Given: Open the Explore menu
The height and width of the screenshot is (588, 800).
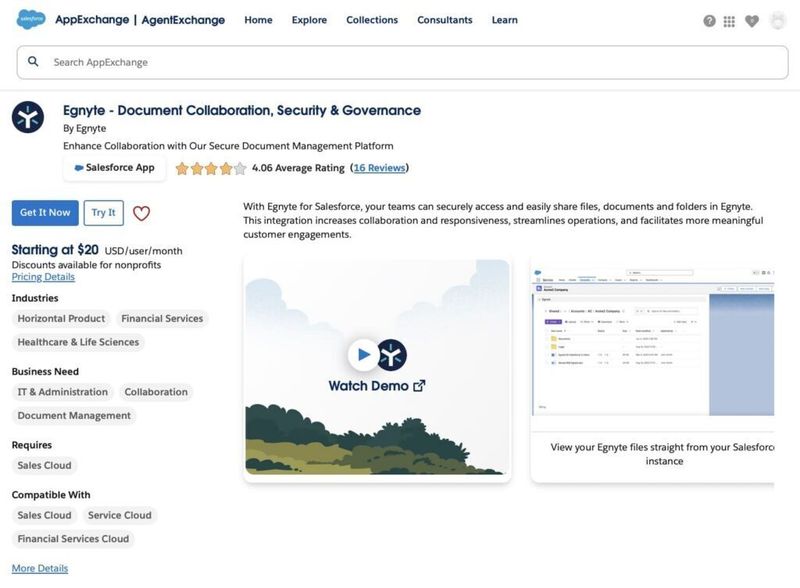Looking at the screenshot, I should pyautogui.click(x=309, y=20).
